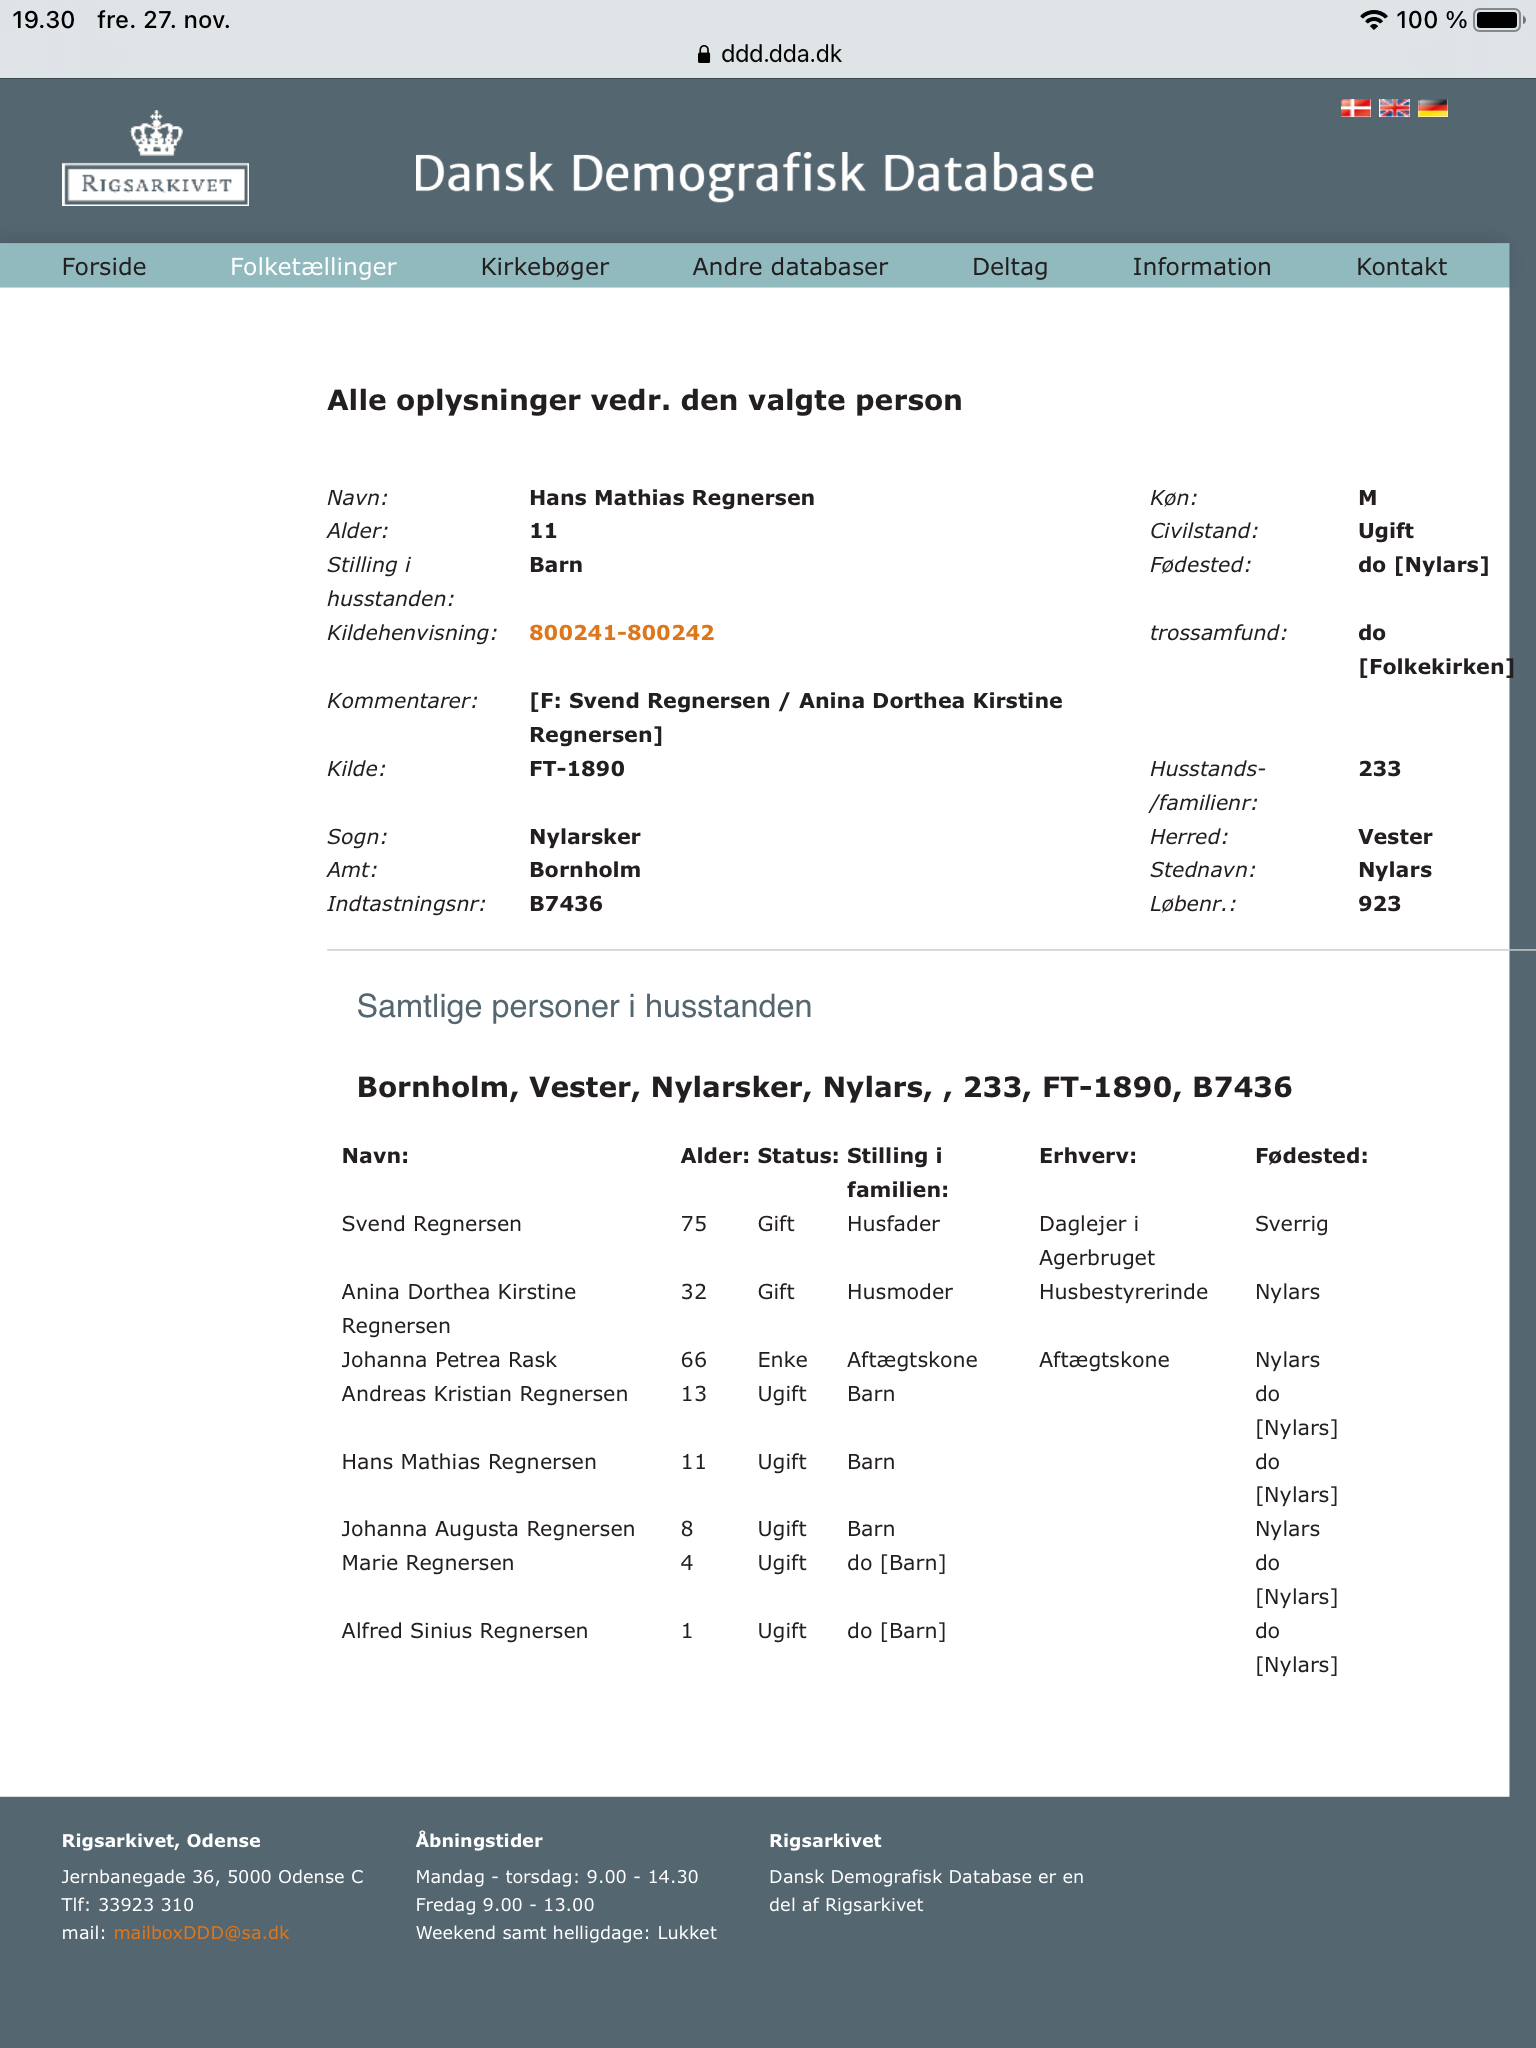This screenshot has height=2048, width=1536.
Task: Select Svend Regnersen in household table
Action: (431, 1224)
